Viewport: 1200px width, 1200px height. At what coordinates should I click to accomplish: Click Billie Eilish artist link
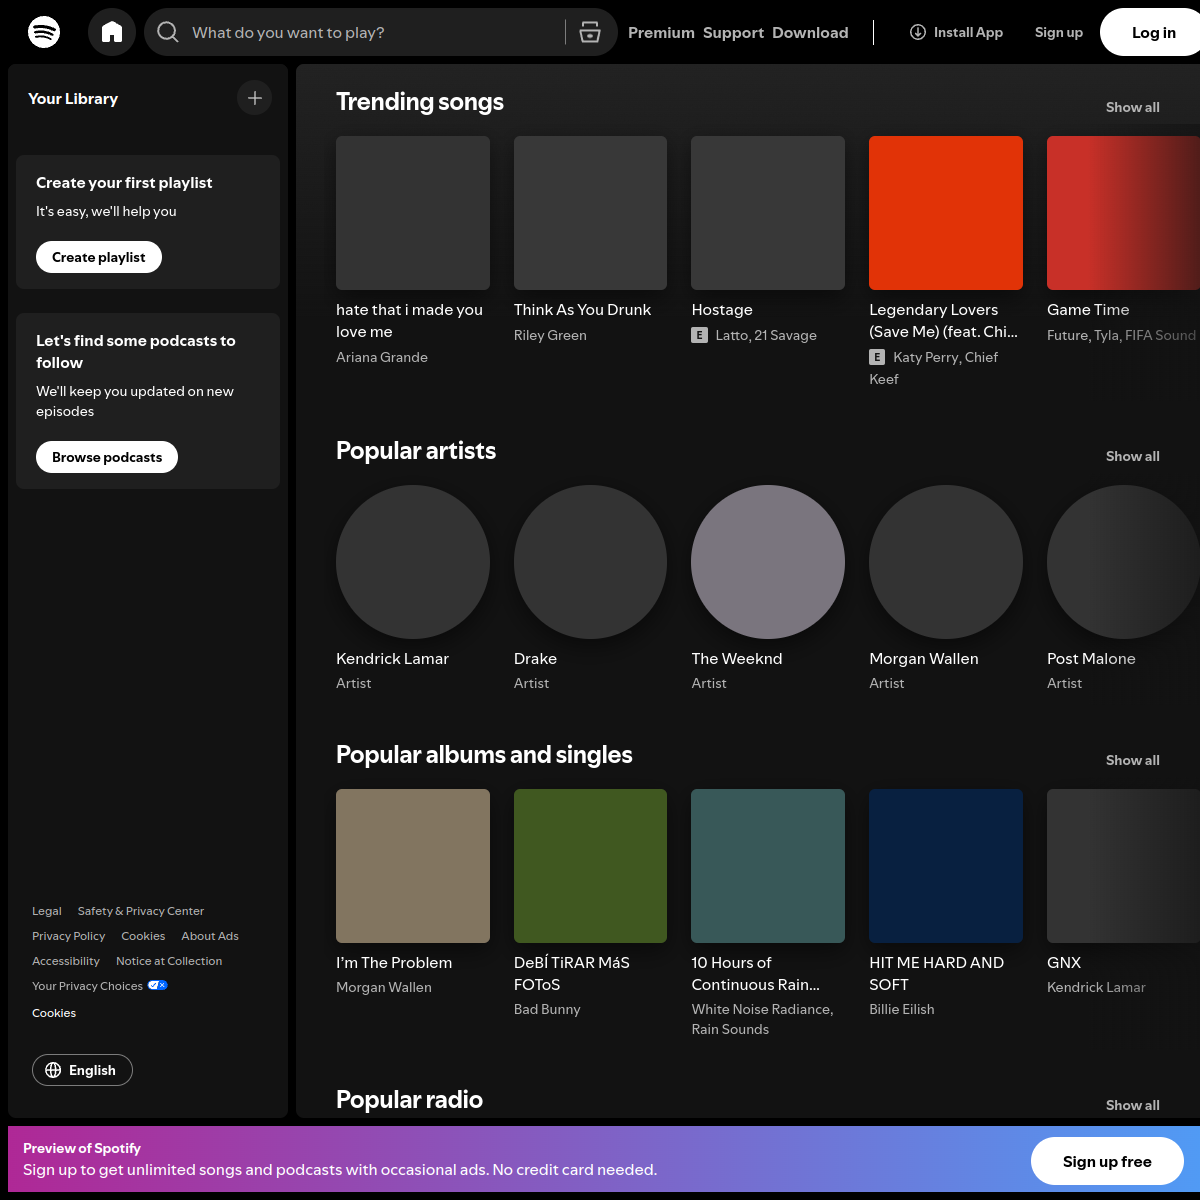coord(902,1009)
